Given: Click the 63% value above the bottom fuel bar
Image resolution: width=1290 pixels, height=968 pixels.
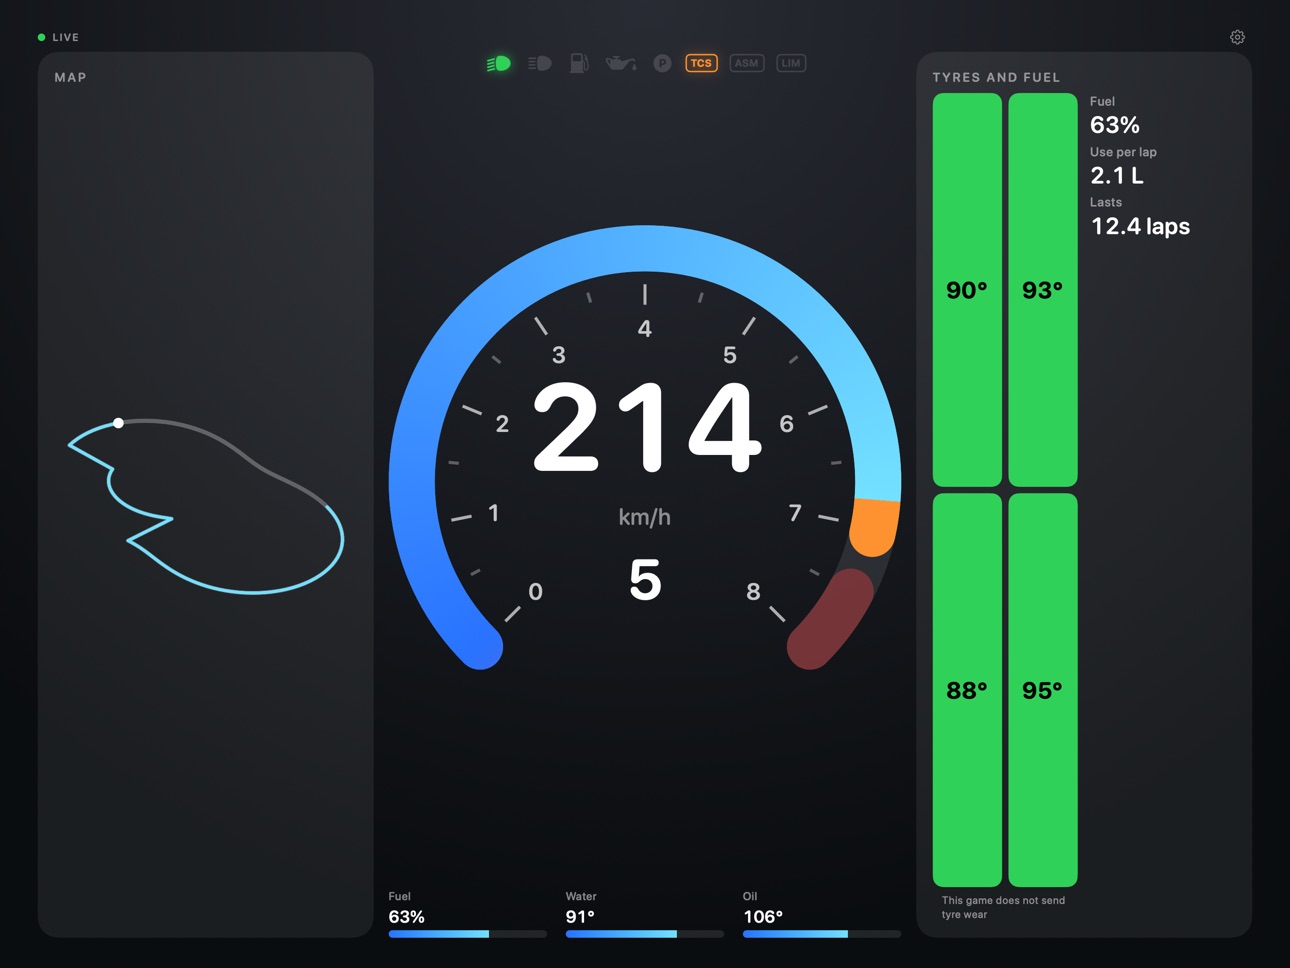Looking at the screenshot, I should click(x=407, y=917).
